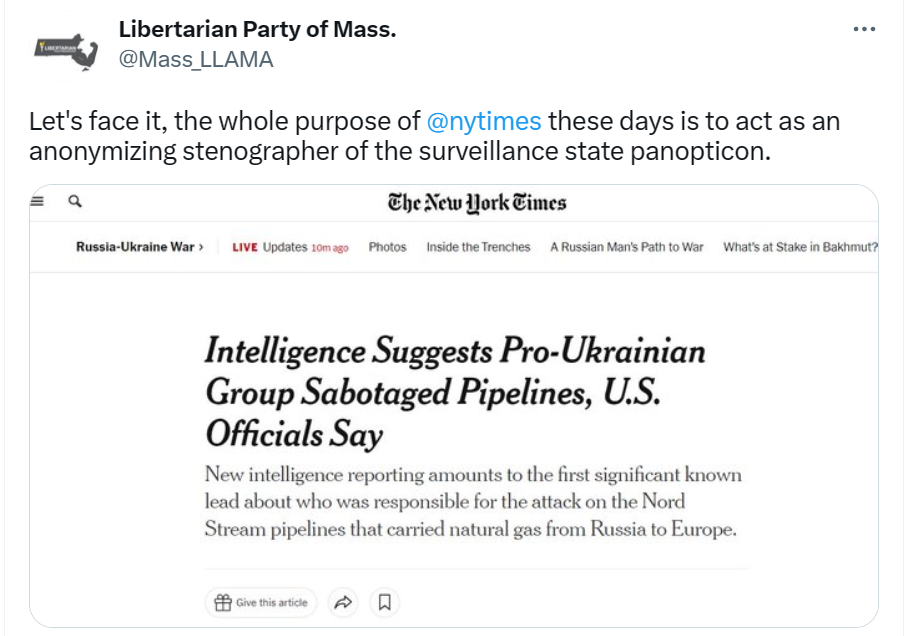Click the @nytimes mention link
This screenshot has height=636, width=905.
[484, 122]
